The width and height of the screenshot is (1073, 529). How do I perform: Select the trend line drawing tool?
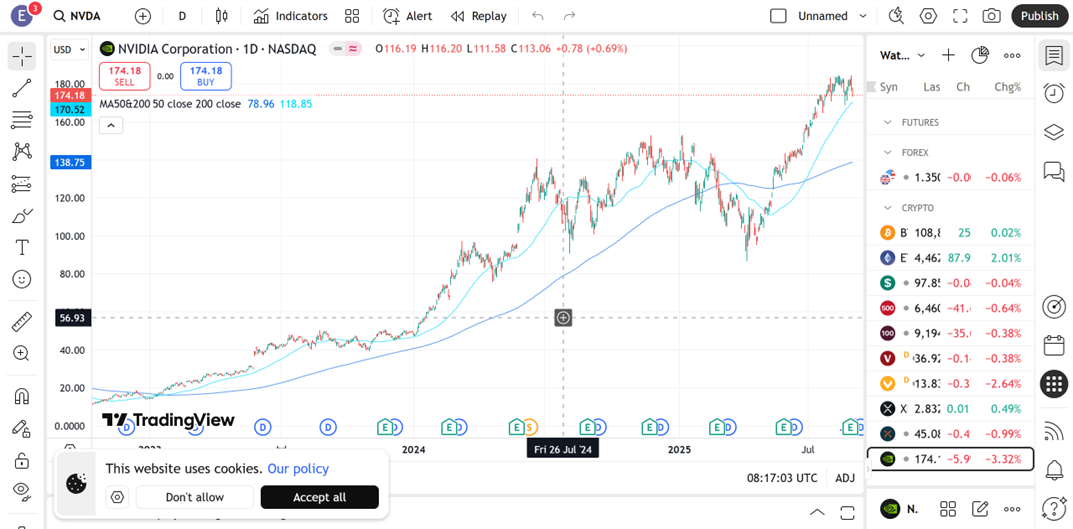22,88
